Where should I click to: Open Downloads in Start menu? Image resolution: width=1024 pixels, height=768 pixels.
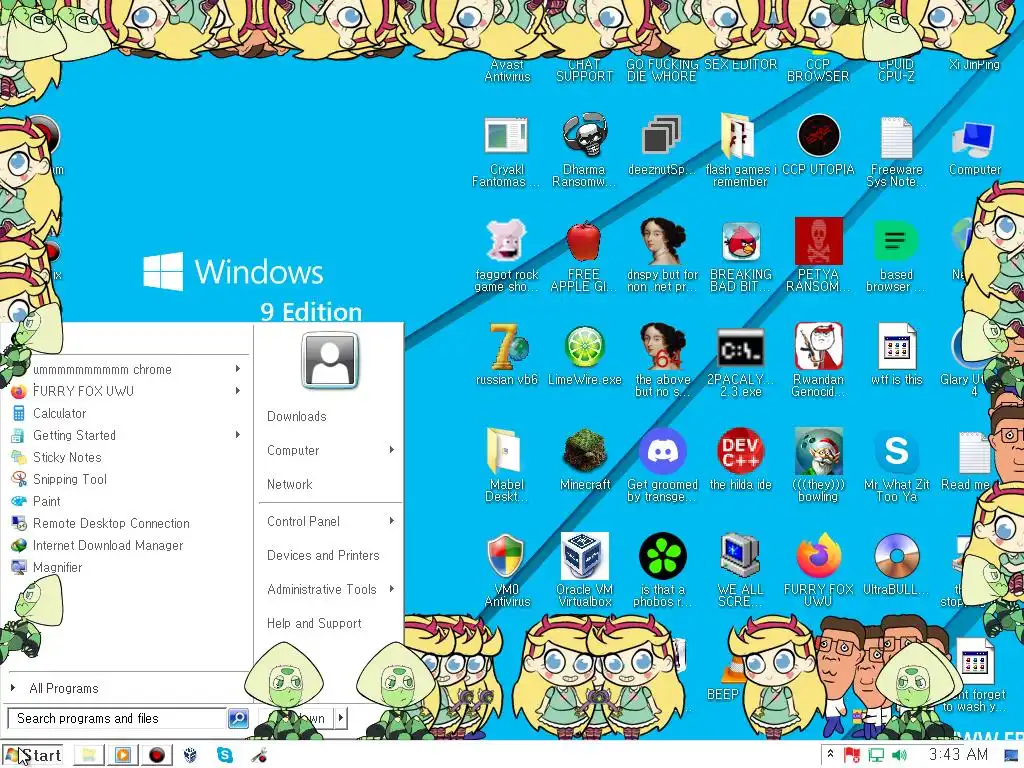pos(296,416)
